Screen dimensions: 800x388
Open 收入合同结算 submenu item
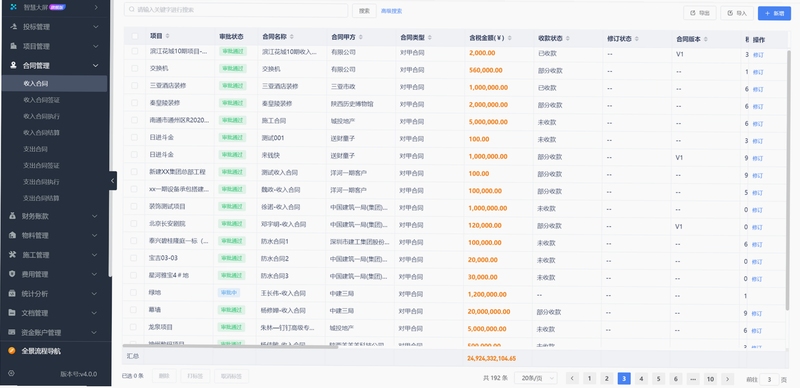(42, 132)
